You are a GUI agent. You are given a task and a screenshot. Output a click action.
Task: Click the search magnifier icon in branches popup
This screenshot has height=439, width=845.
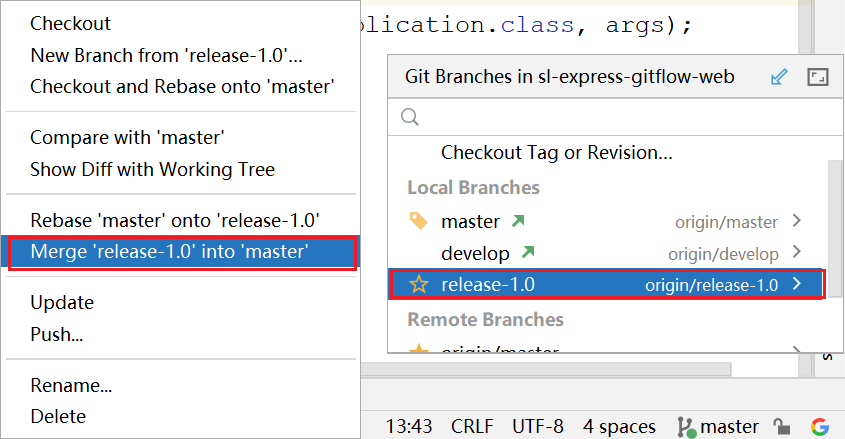tap(410, 117)
